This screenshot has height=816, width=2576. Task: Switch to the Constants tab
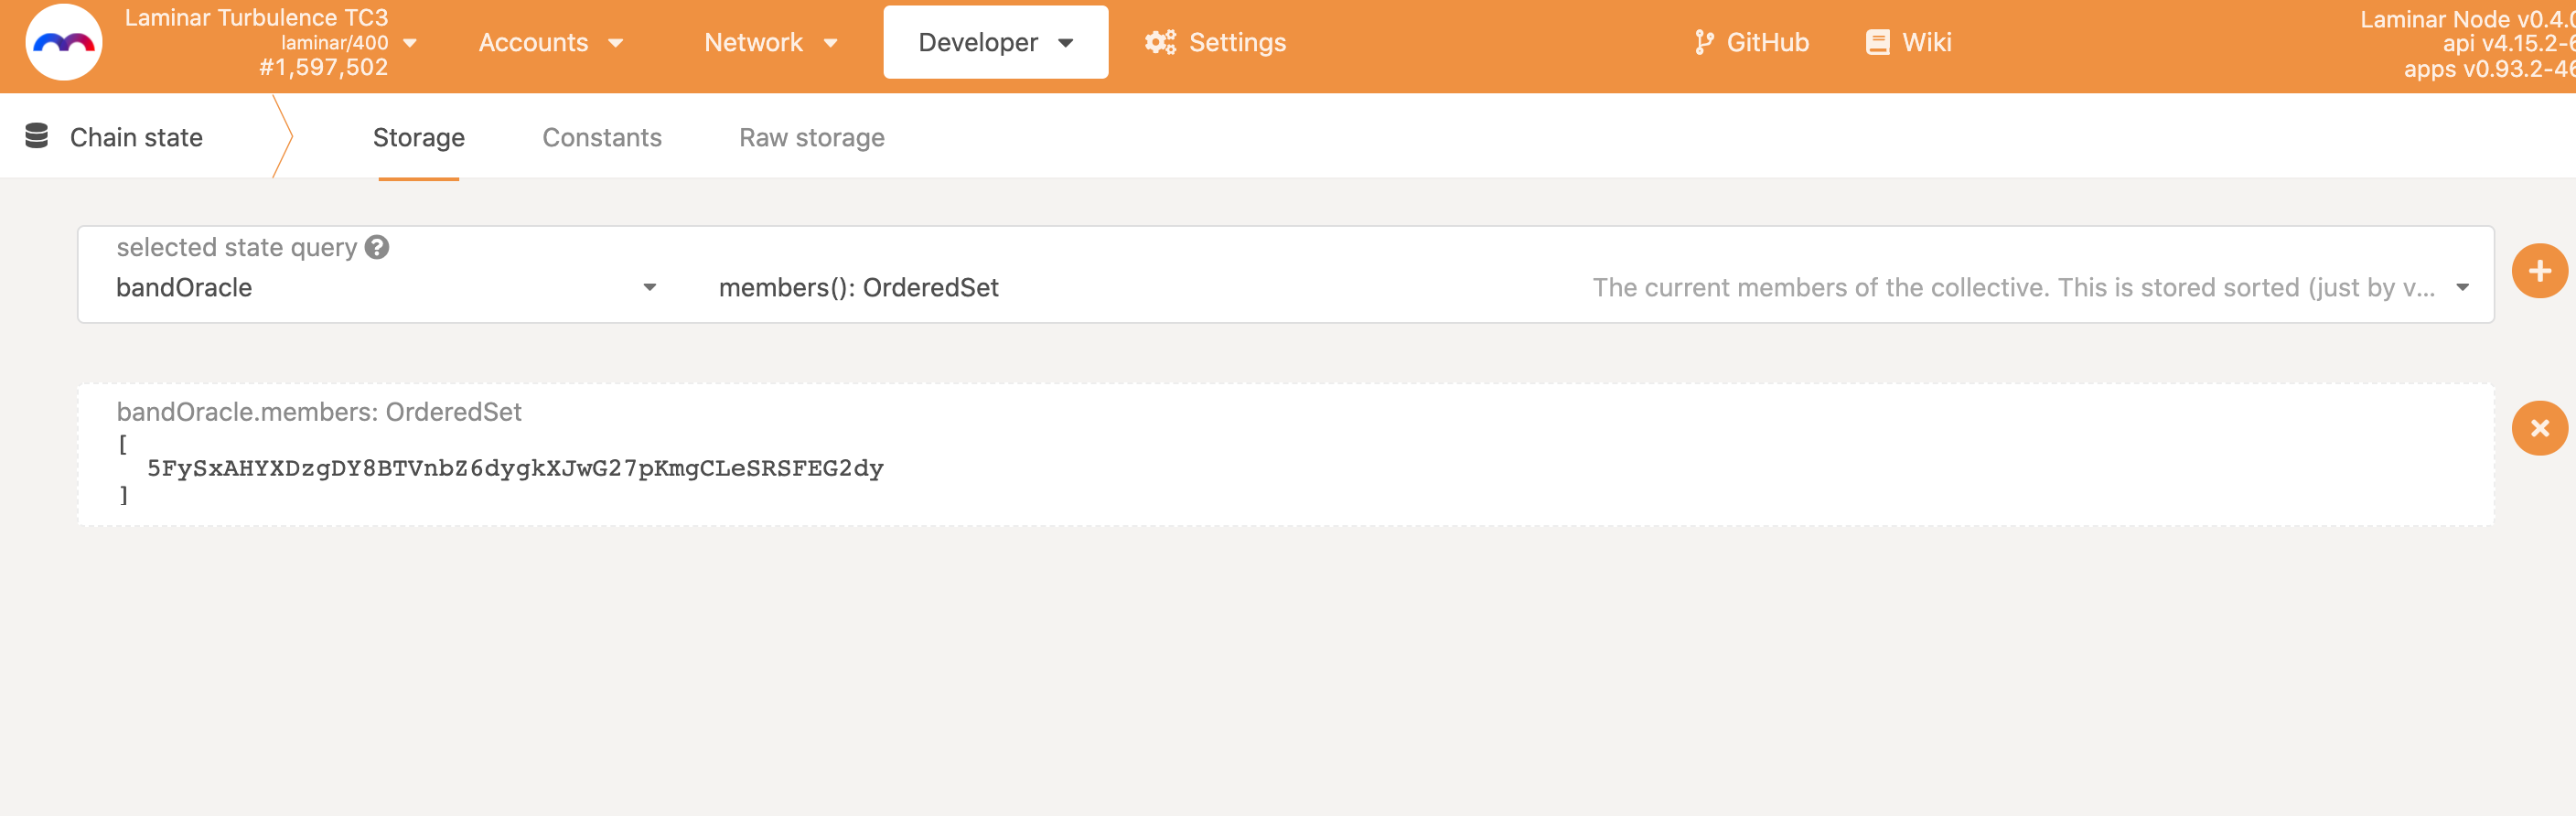coord(602,137)
